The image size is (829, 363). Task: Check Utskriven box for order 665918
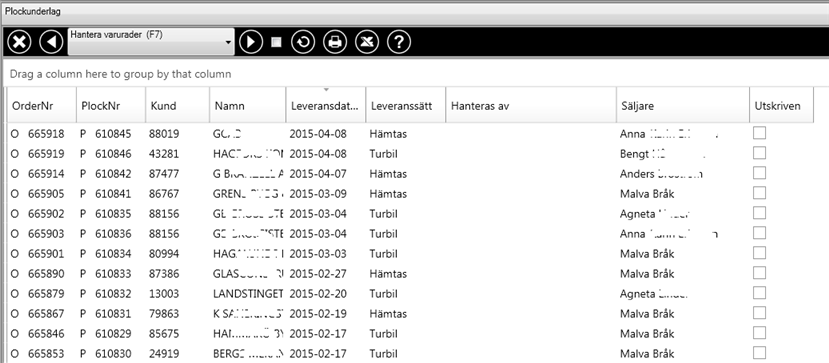[x=759, y=133]
